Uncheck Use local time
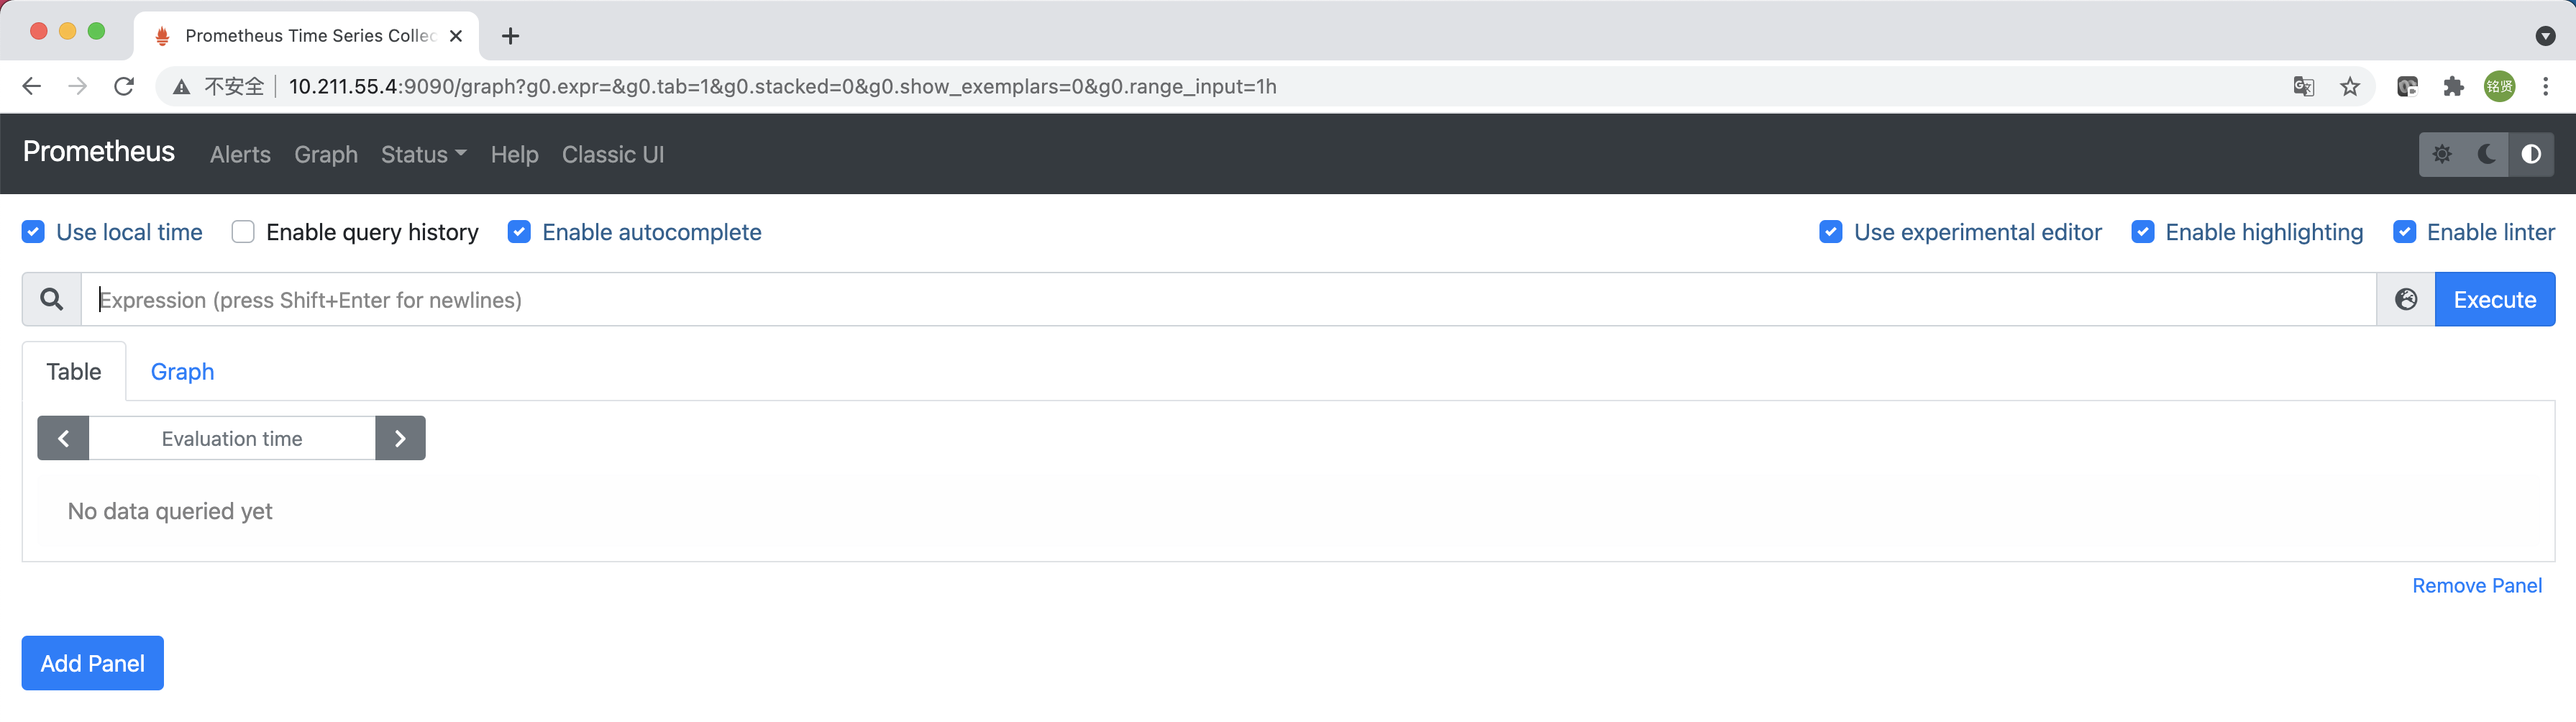2576x722 pixels. [x=33, y=232]
